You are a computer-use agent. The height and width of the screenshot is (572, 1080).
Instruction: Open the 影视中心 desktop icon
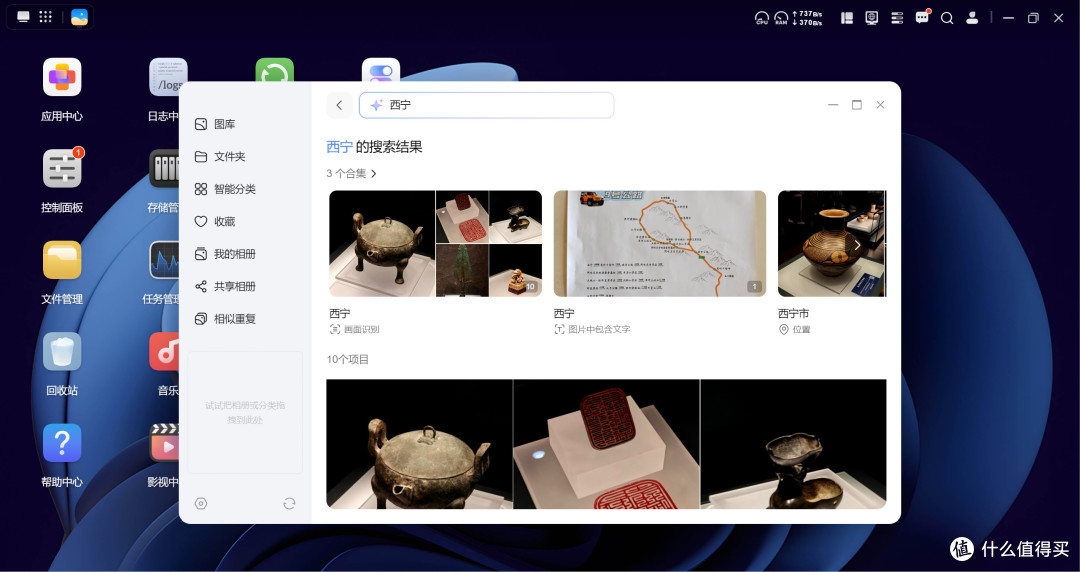tap(165, 443)
